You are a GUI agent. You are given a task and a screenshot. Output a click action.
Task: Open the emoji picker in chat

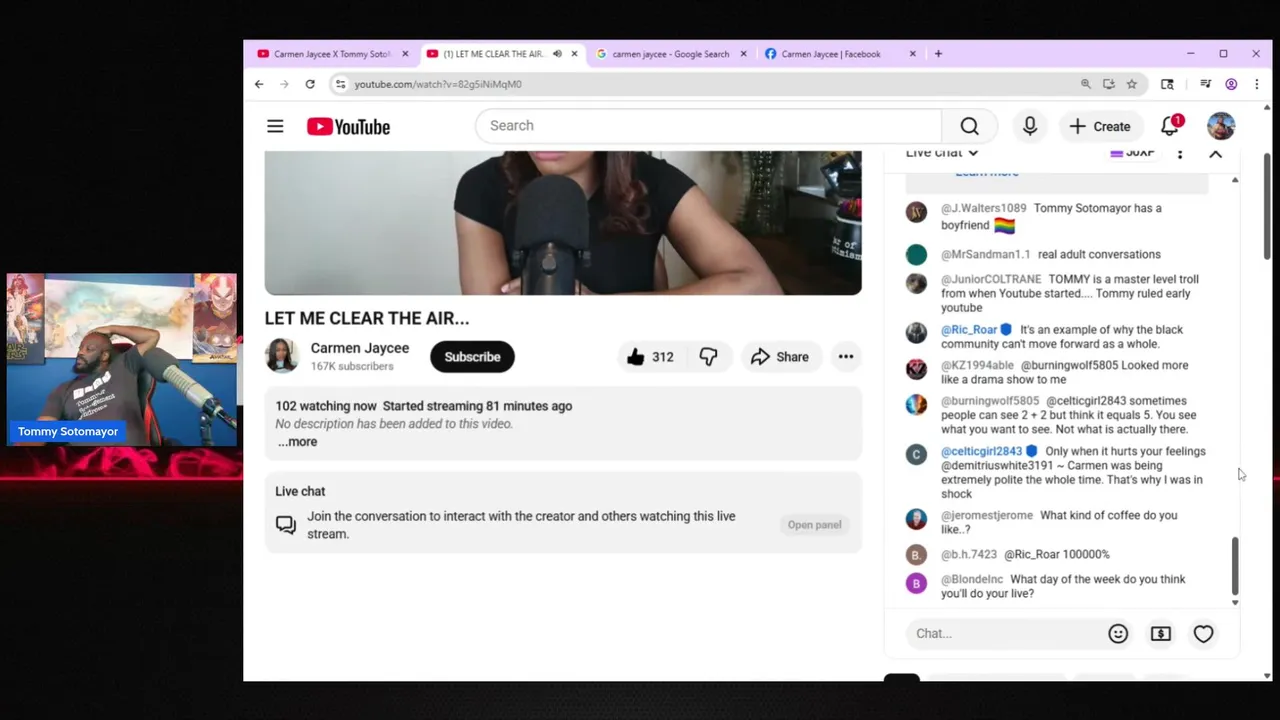tap(1118, 633)
